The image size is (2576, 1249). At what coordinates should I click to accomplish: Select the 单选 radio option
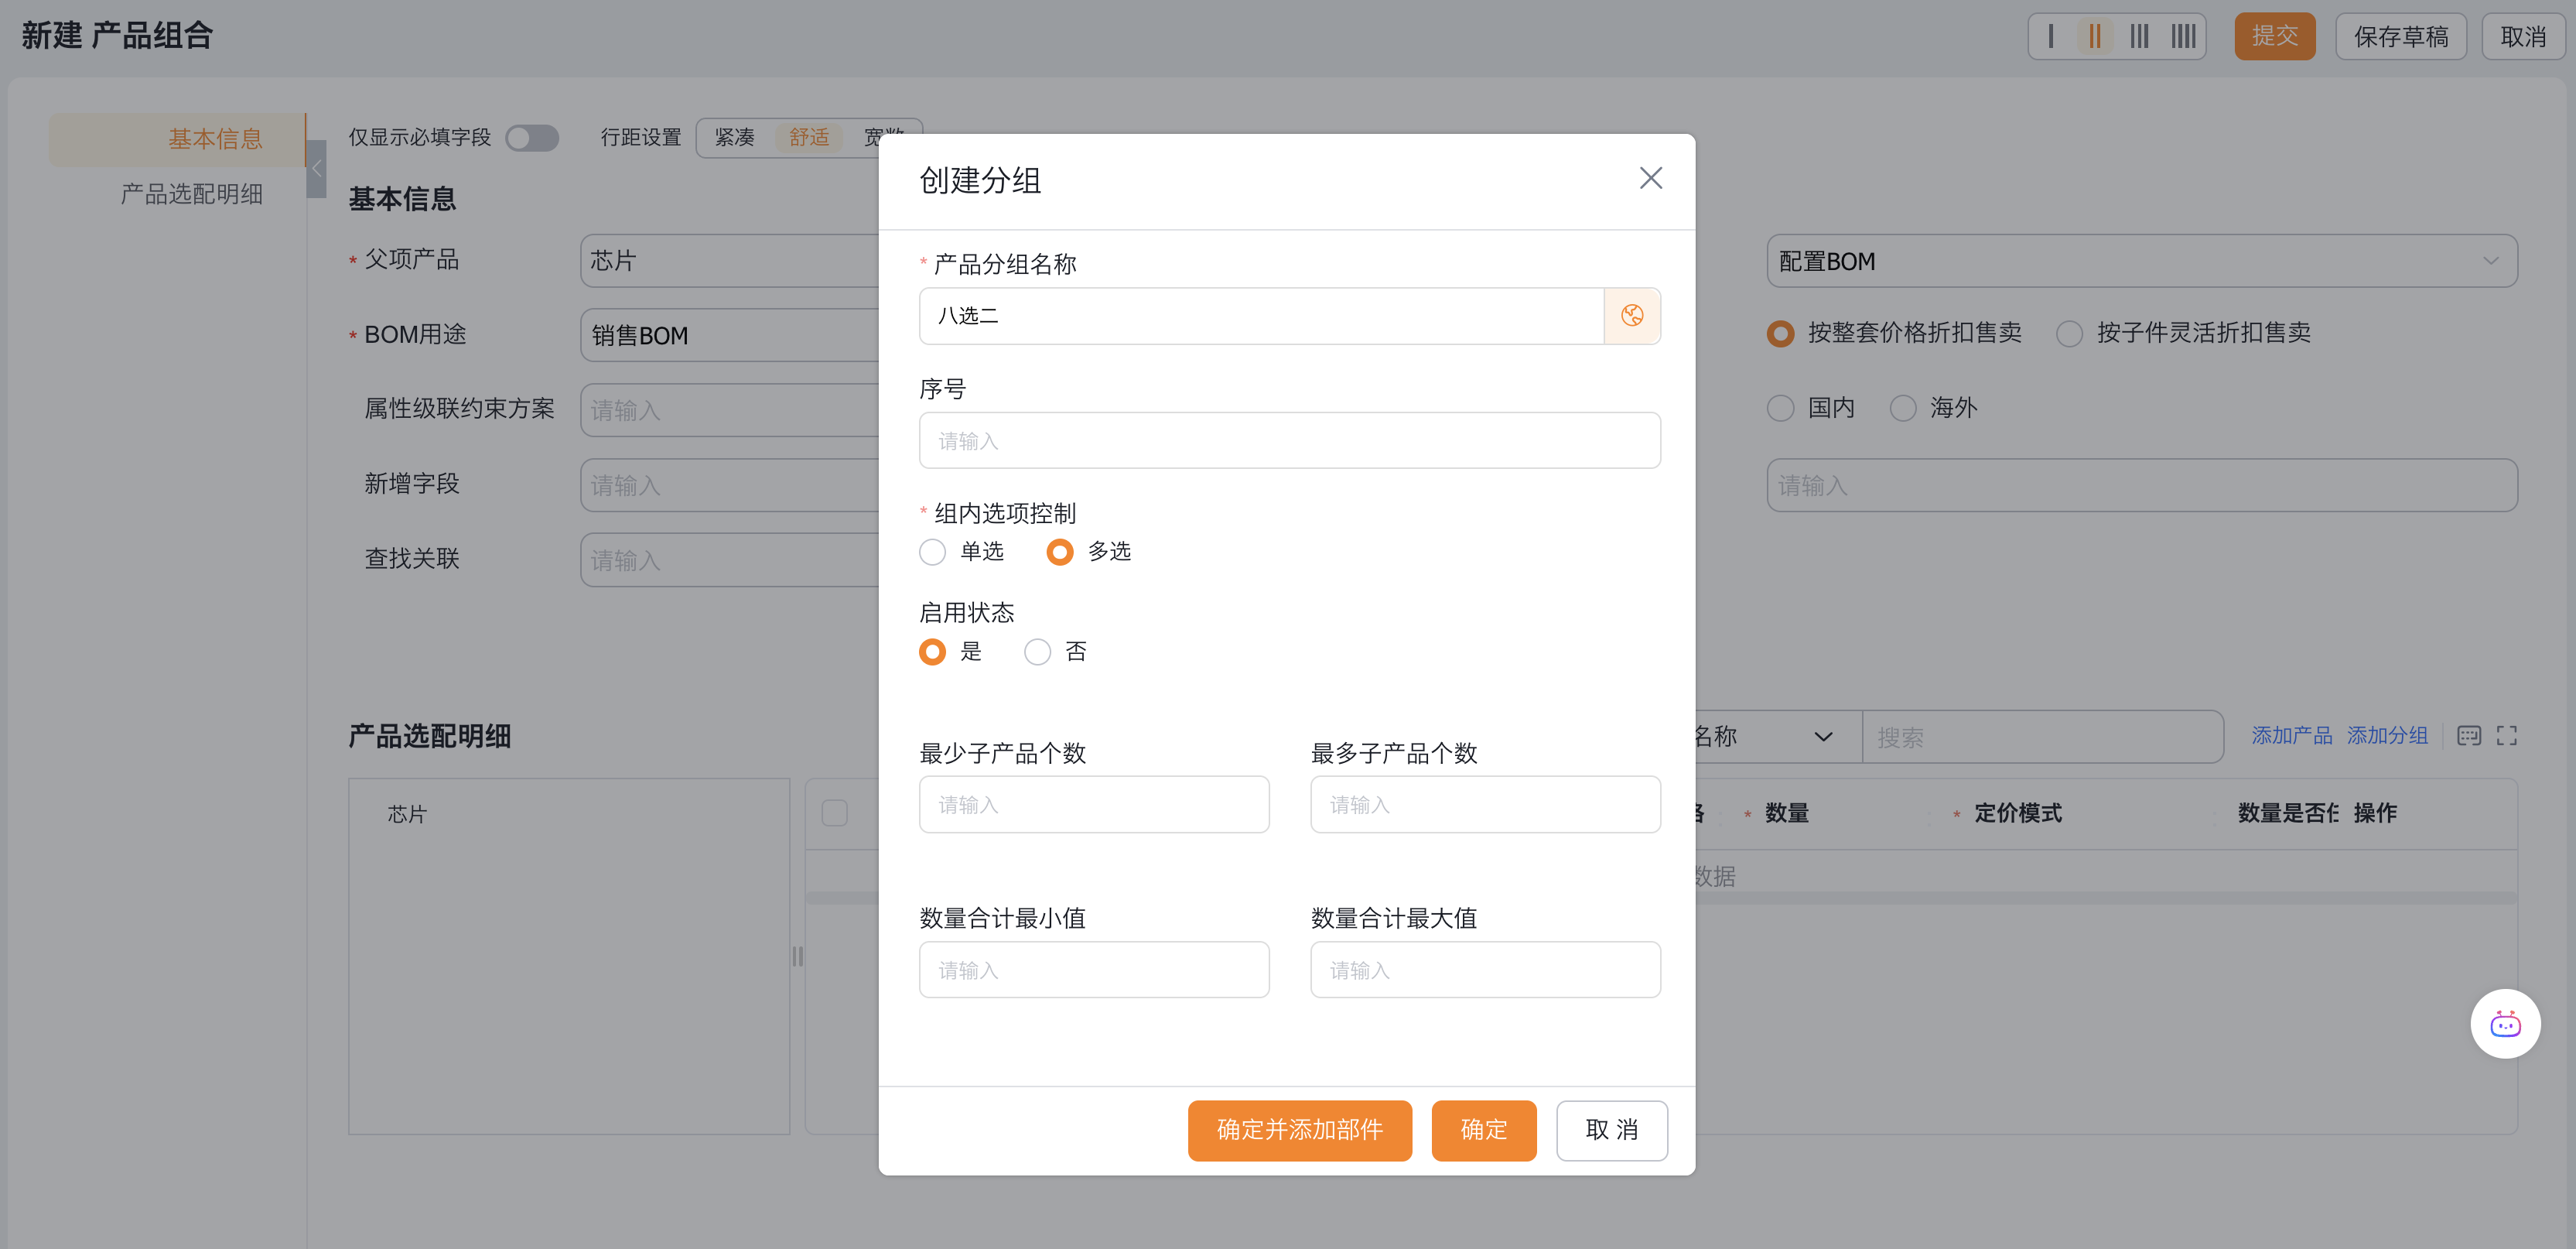click(x=932, y=551)
